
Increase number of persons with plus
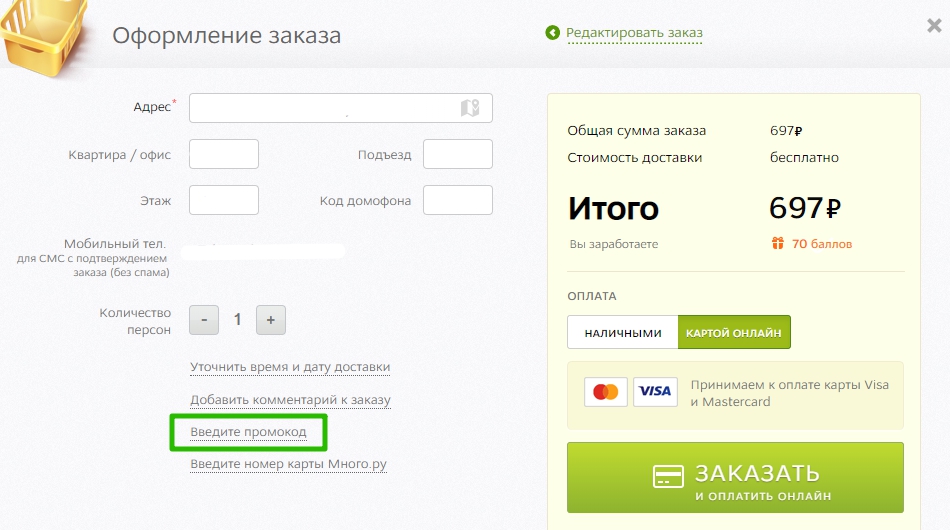tap(271, 320)
